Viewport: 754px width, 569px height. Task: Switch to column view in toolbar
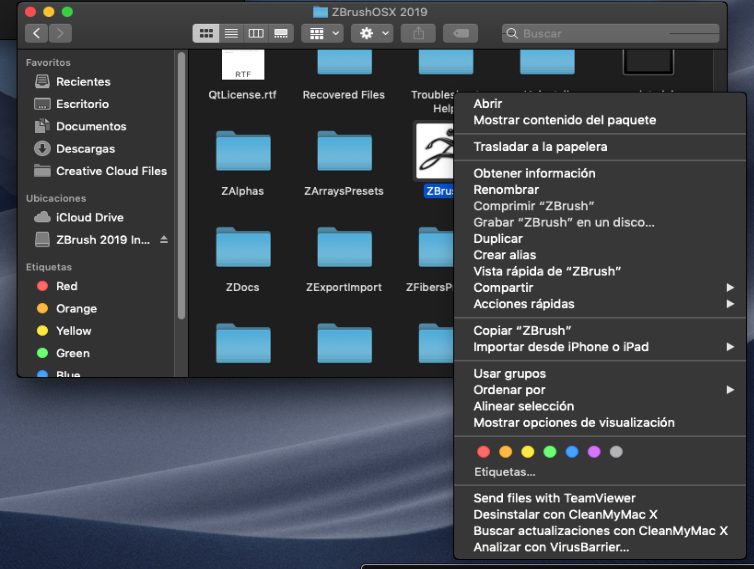point(256,33)
